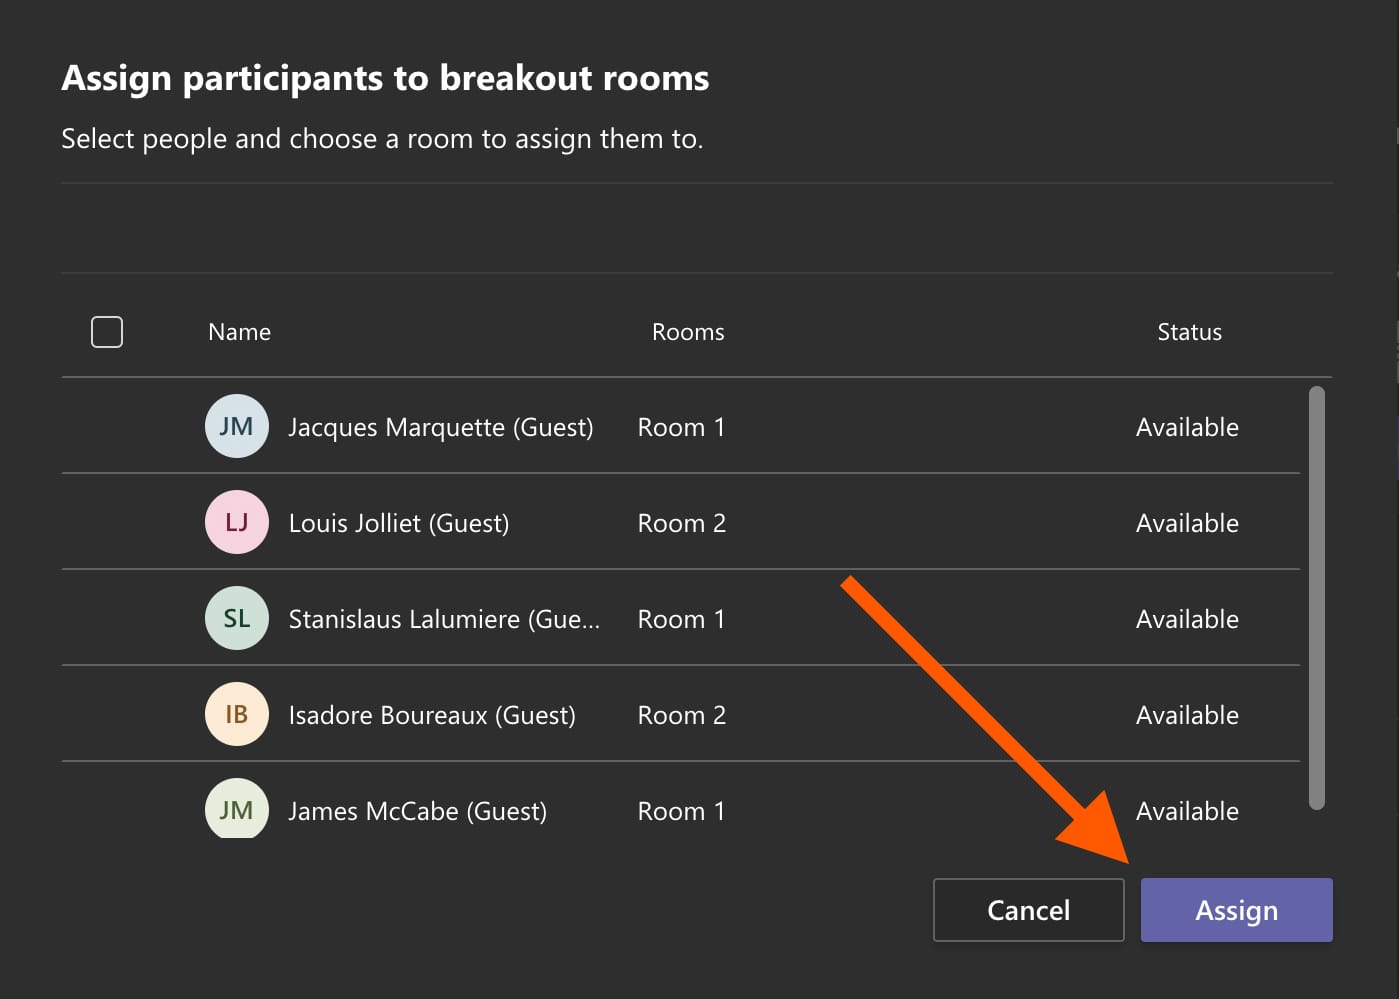Toggle the select-all participants checkbox
The width and height of the screenshot is (1399, 999).
(106, 331)
